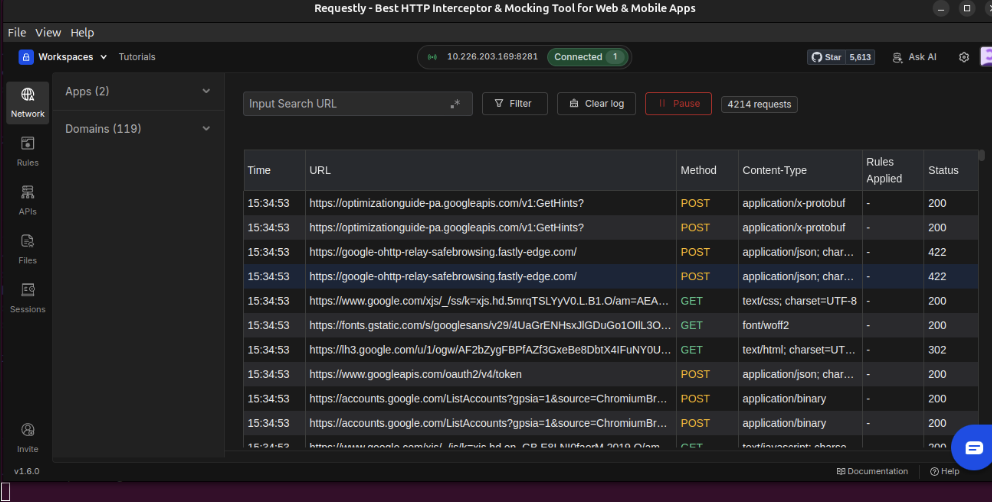
Task: Click the Ask AI button
Action: 914,57
